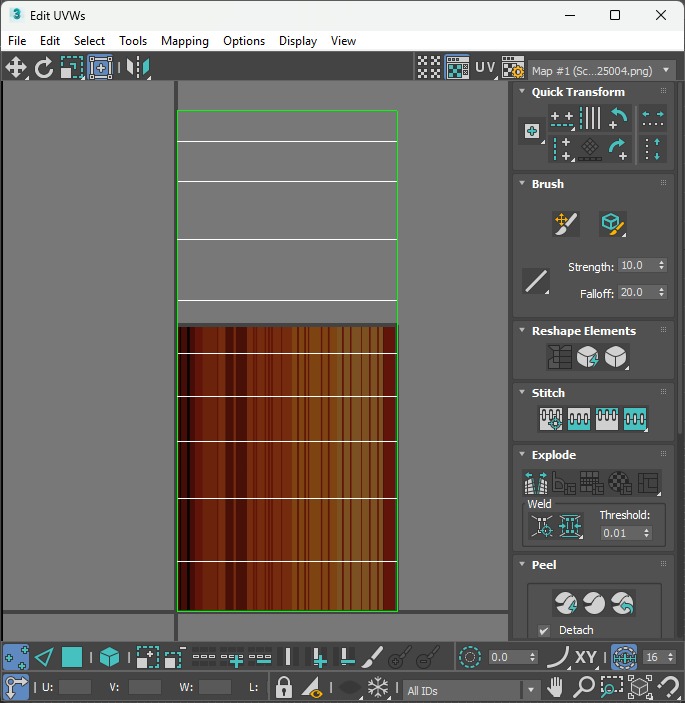Select the Paint Move brush tool
Viewport: 685px width, 703px height.
point(566,223)
